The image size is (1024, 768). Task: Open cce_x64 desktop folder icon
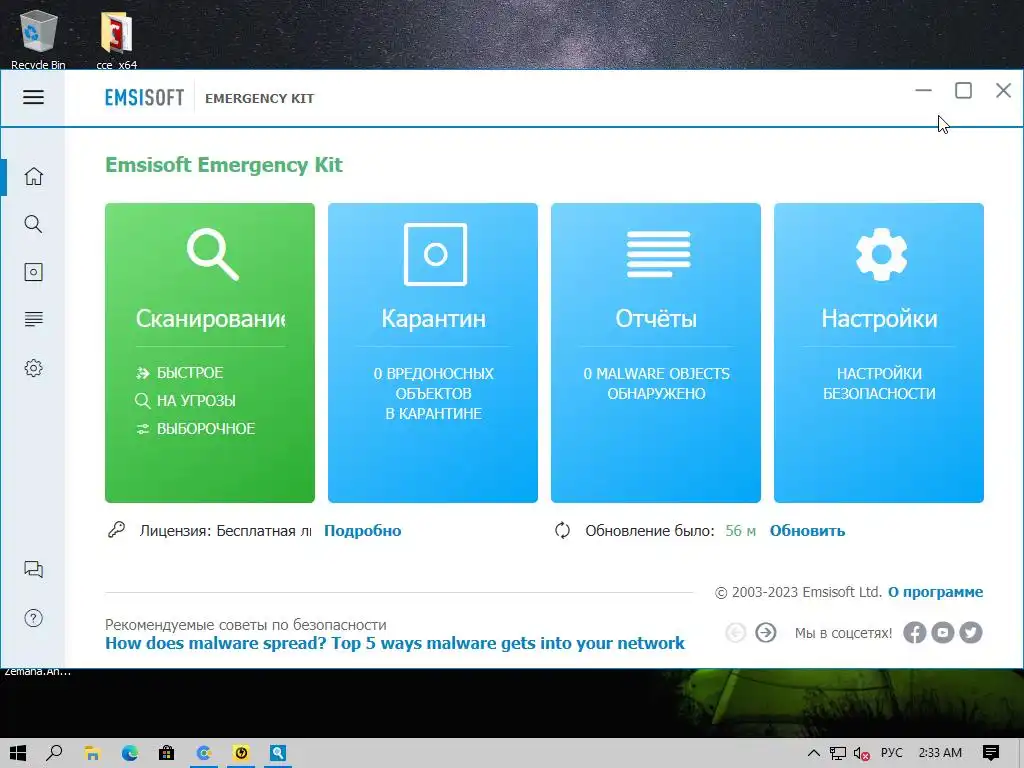tap(116, 39)
